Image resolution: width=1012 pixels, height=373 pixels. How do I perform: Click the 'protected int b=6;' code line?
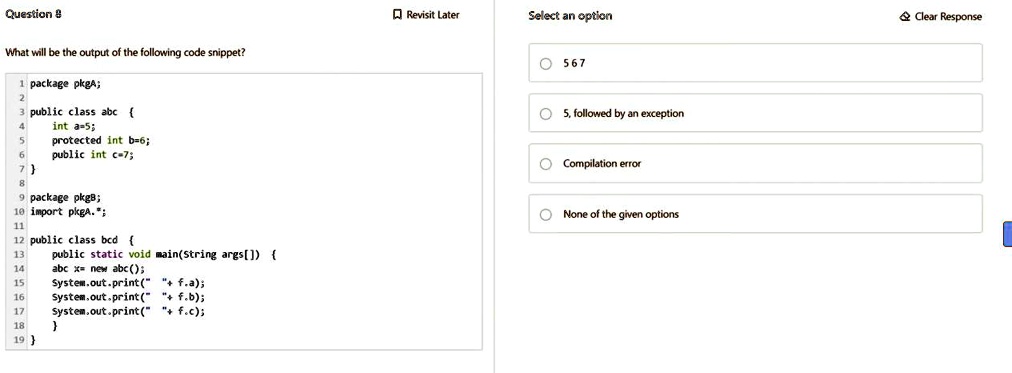(104, 140)
